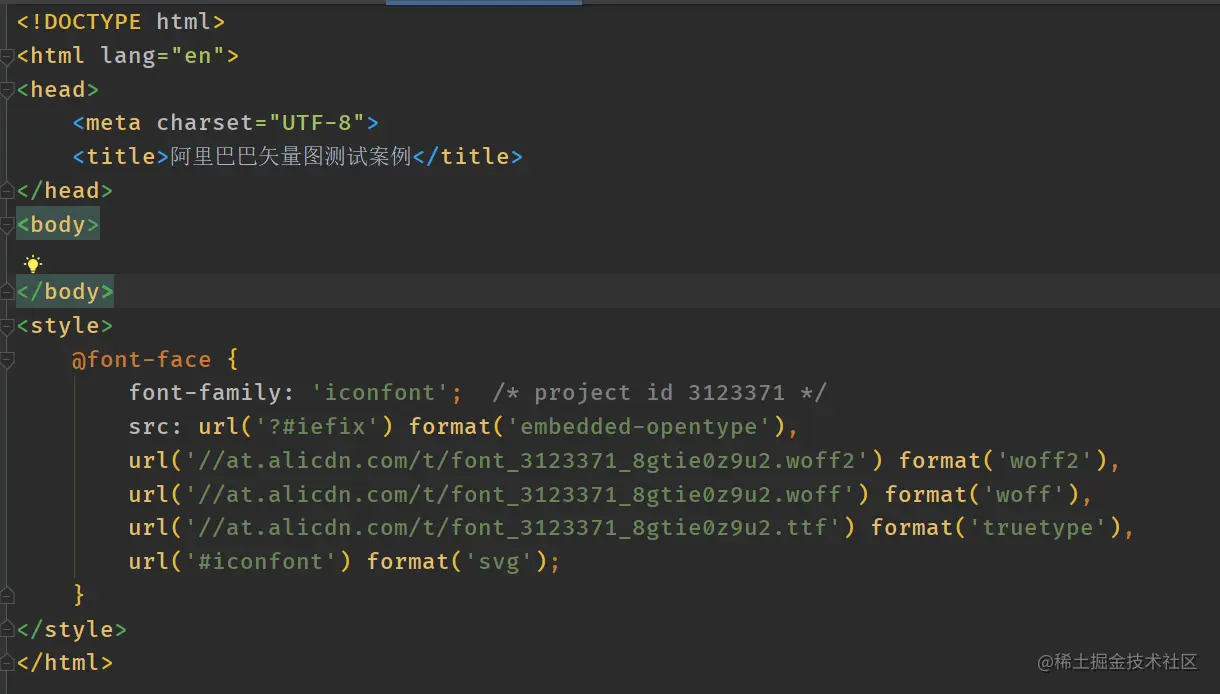
Task: Click the closing </title> tag
Action: 468,157
